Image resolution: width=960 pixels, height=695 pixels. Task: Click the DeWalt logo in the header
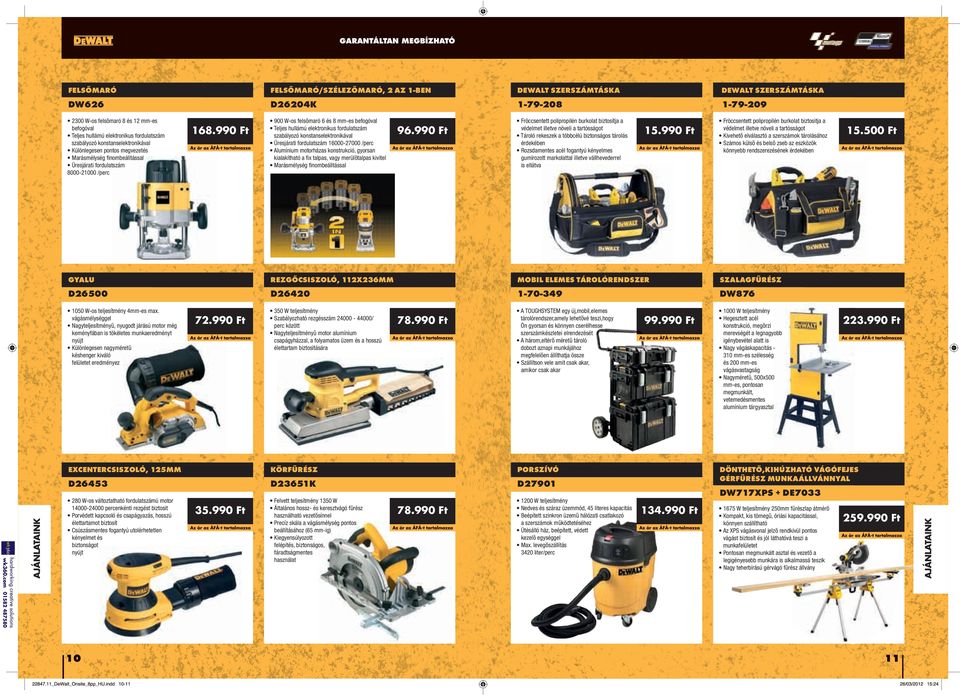(x=93, y=40)
